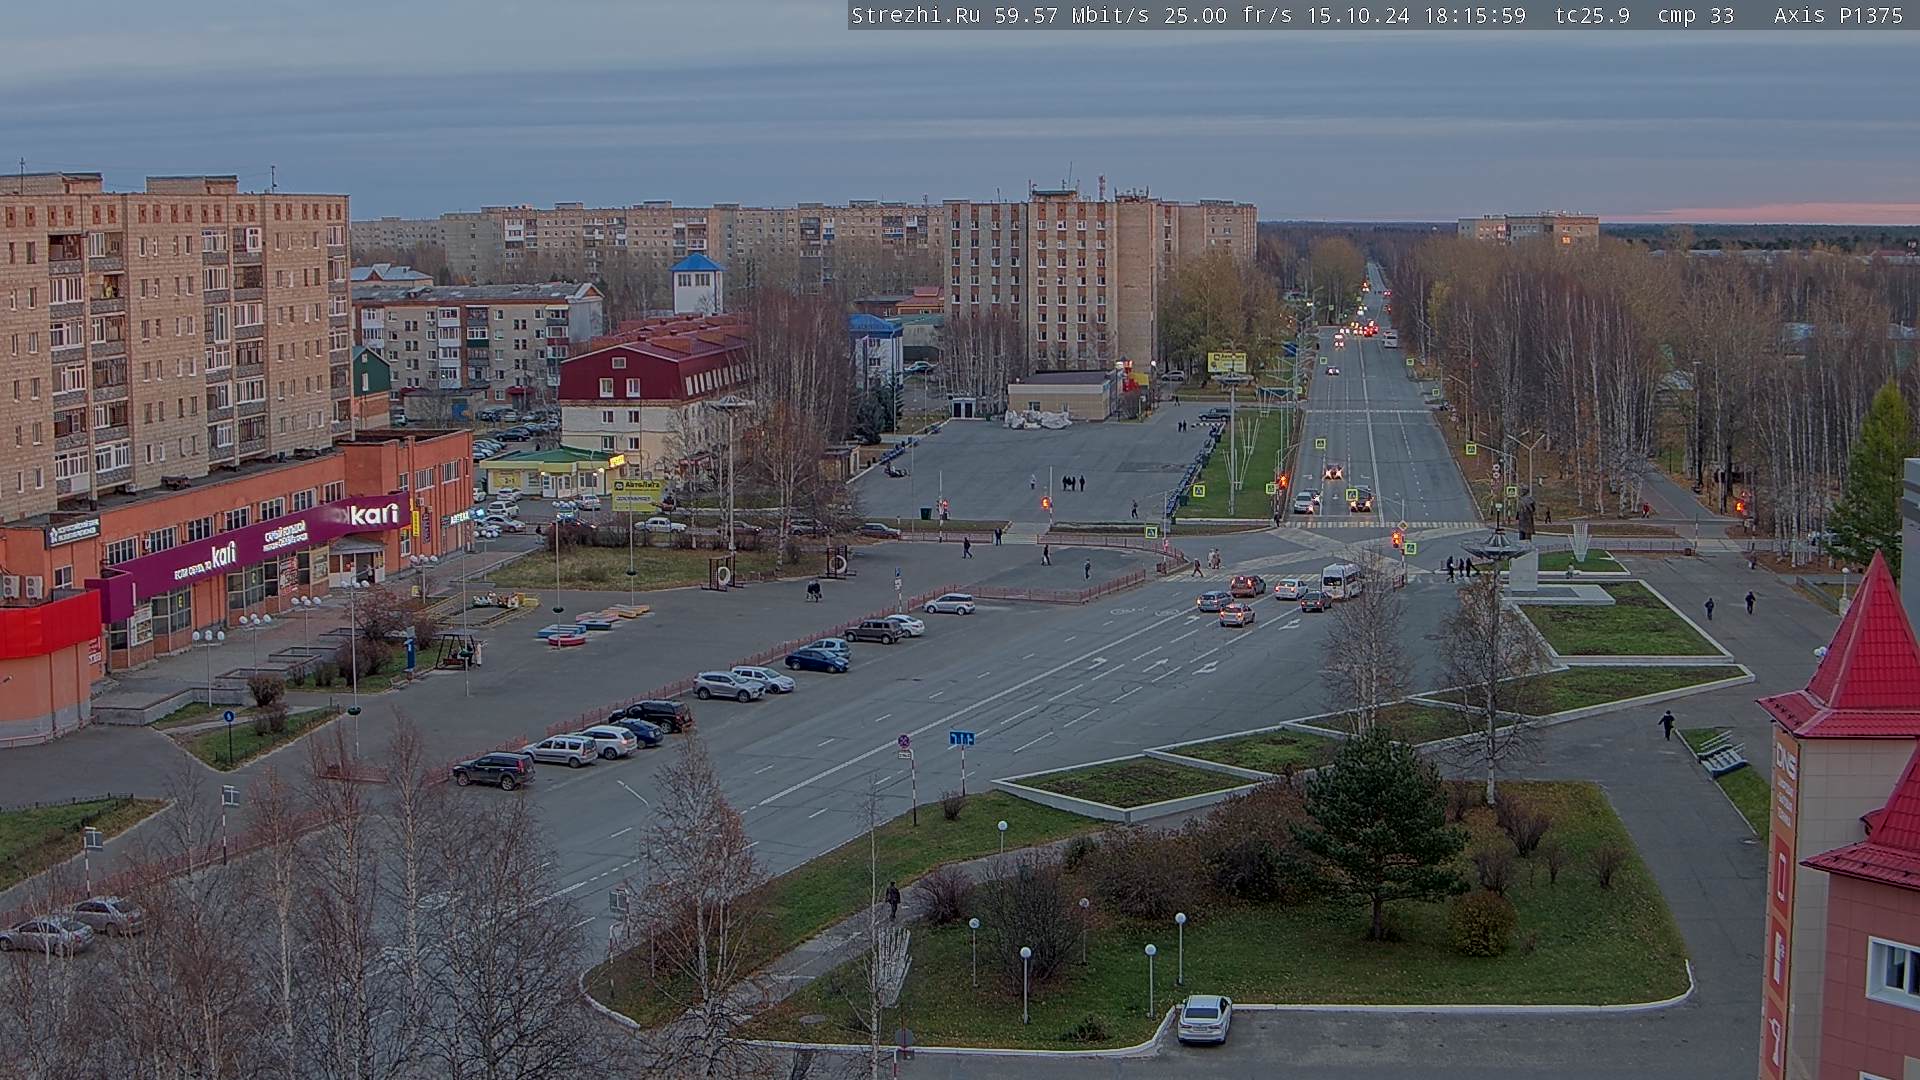1920x1080 pixels.
Task: Select the date 15.10.24 in overlay
Action: (x=1357, y=15)
